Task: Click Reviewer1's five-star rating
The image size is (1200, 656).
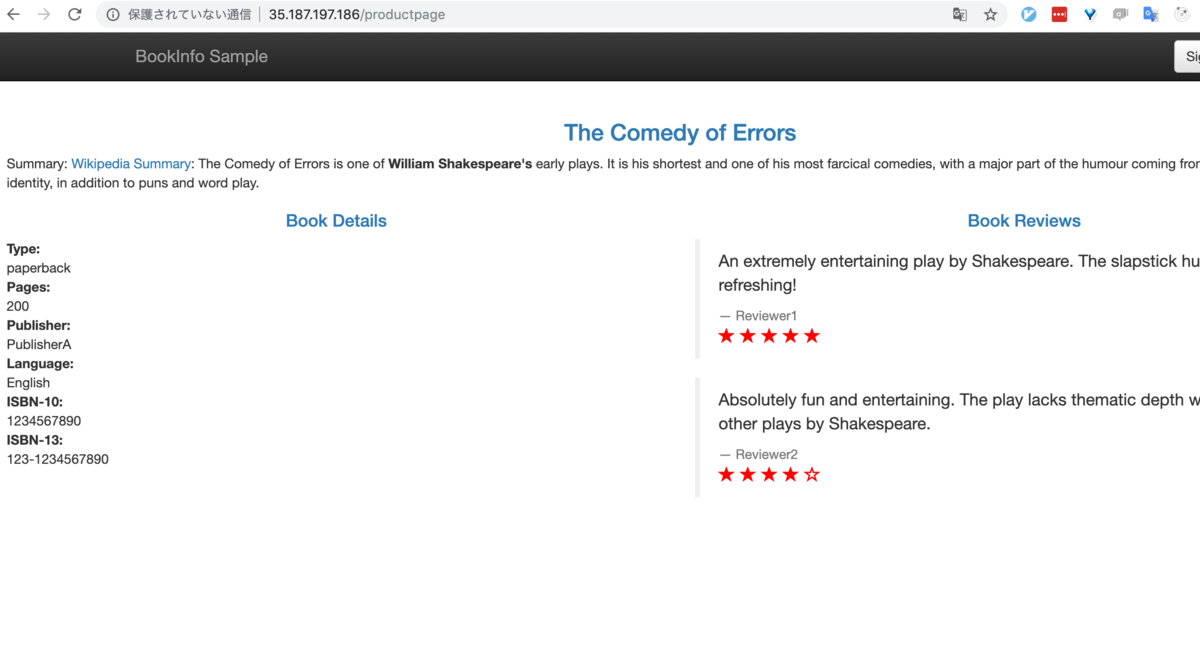Action: click(x=769, y=336)
